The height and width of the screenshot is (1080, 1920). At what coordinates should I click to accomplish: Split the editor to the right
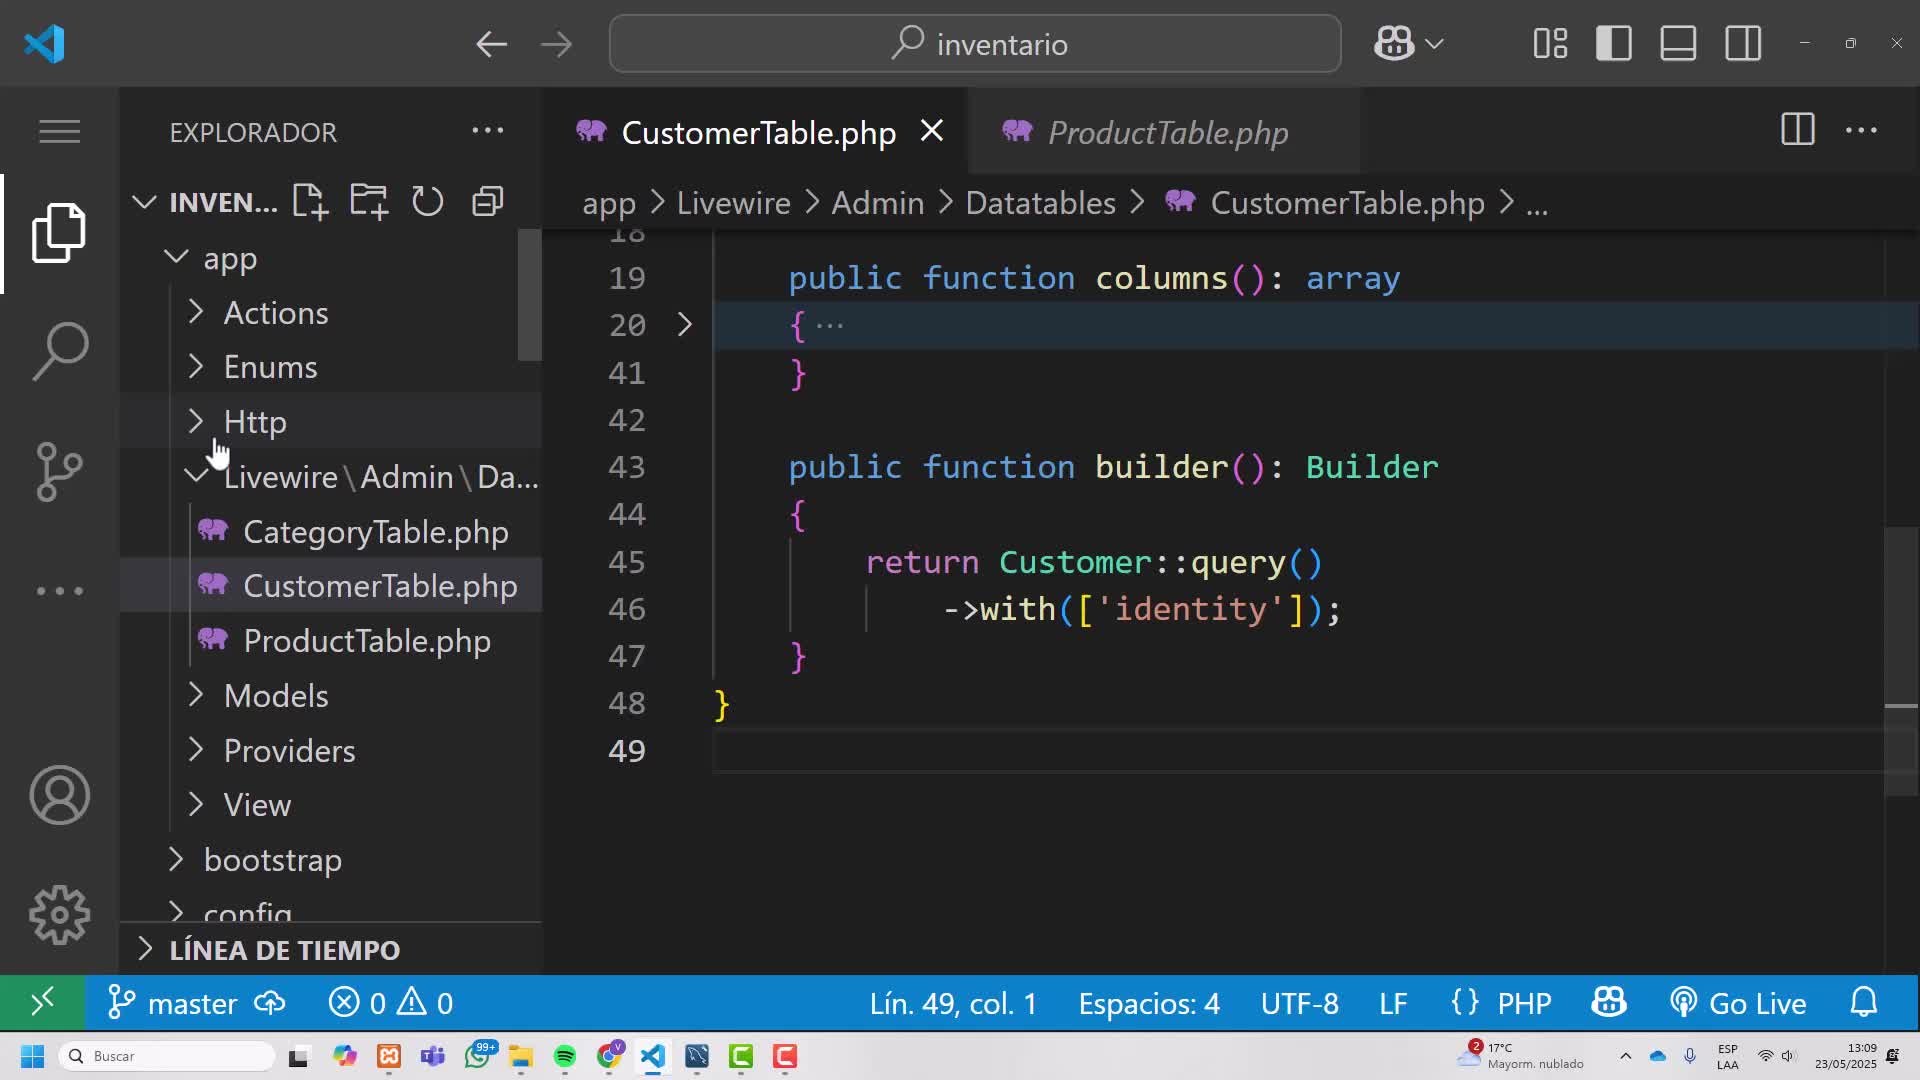(x=1797, y=129)
